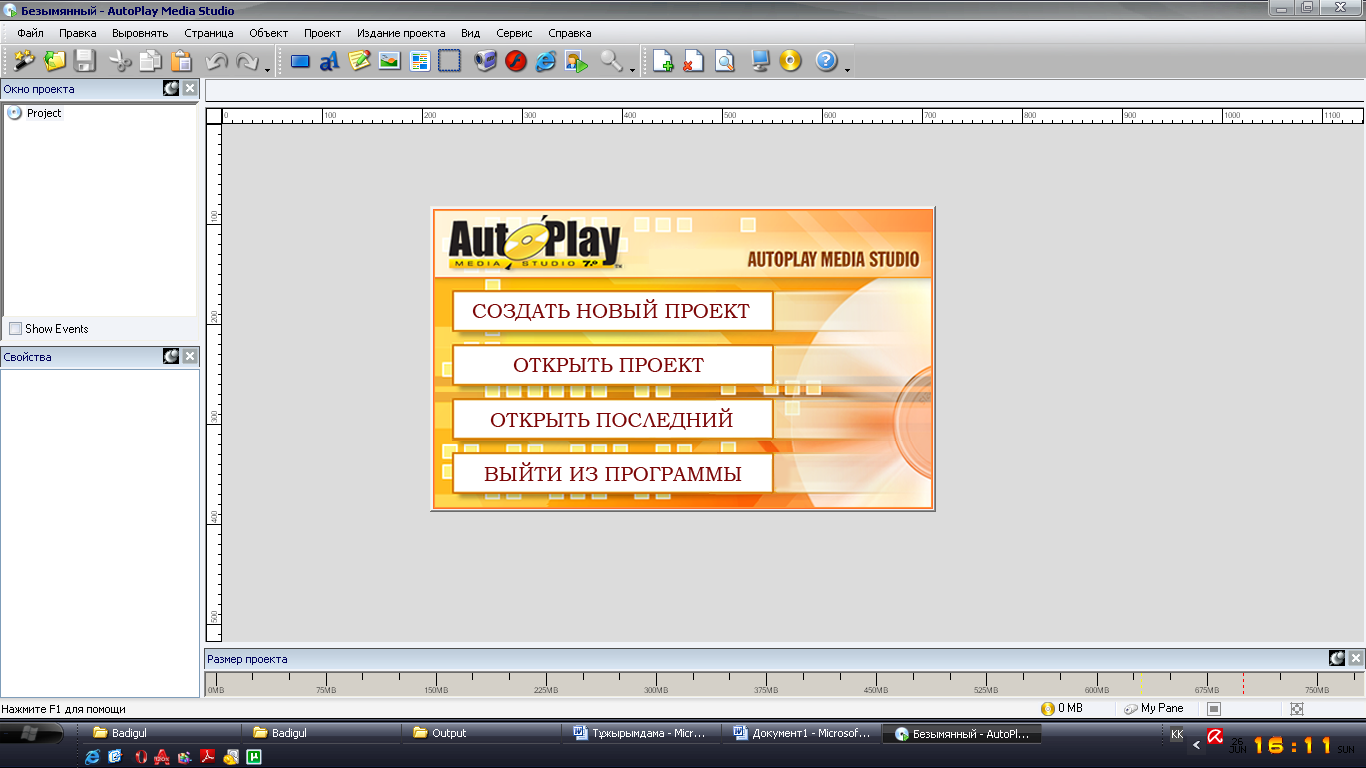
Task: Open dropdown arrow next to zoom magnifier
Action: [x=632, y=68]
